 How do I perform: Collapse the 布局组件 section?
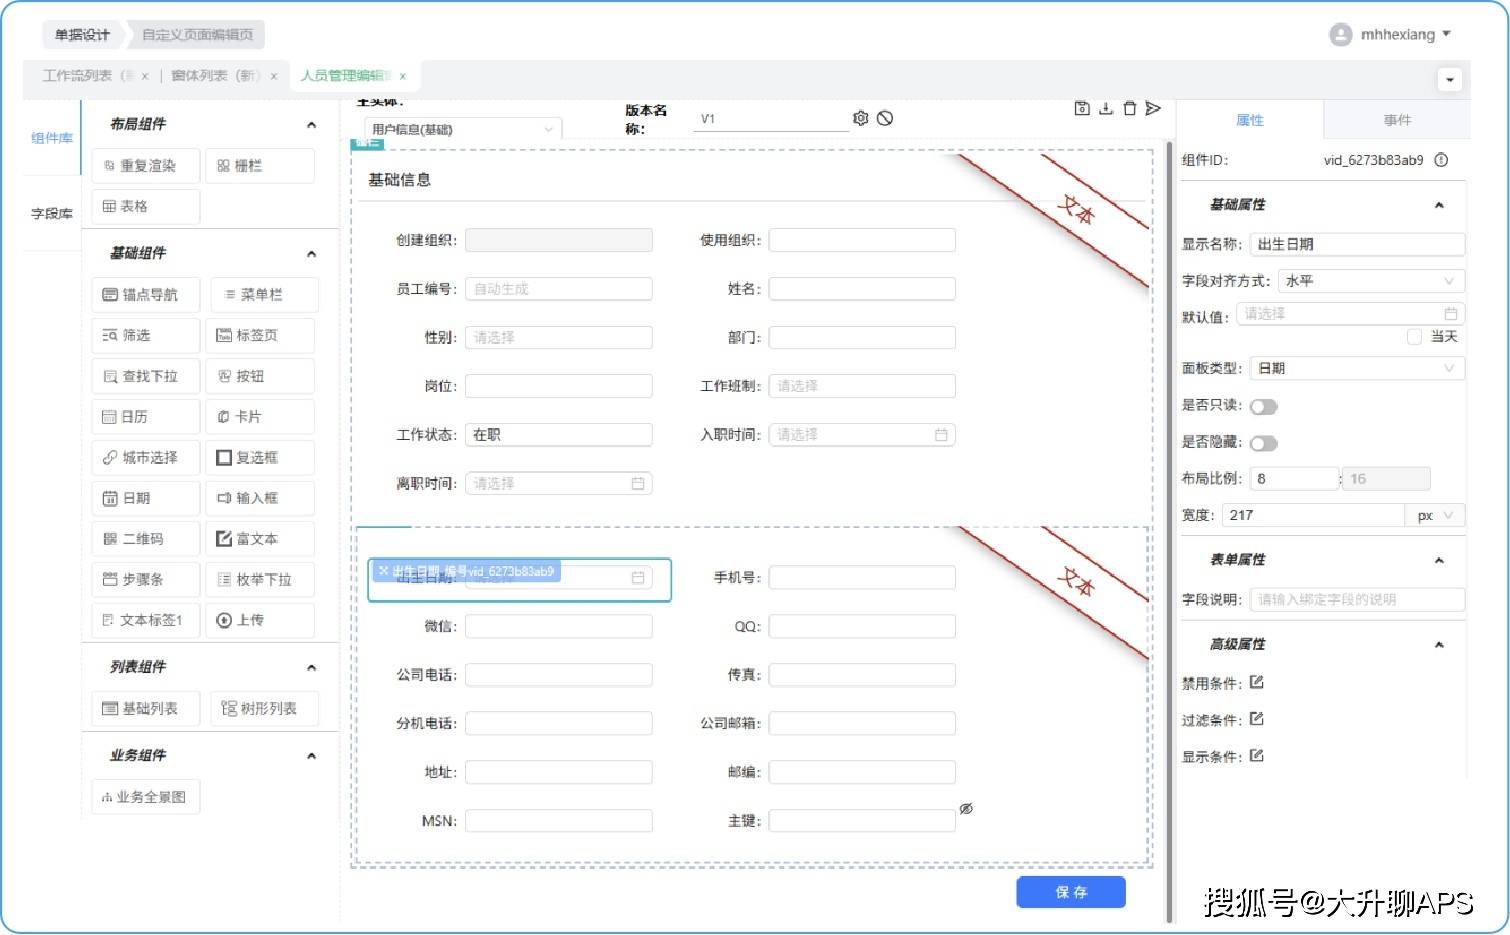point(311,125)
